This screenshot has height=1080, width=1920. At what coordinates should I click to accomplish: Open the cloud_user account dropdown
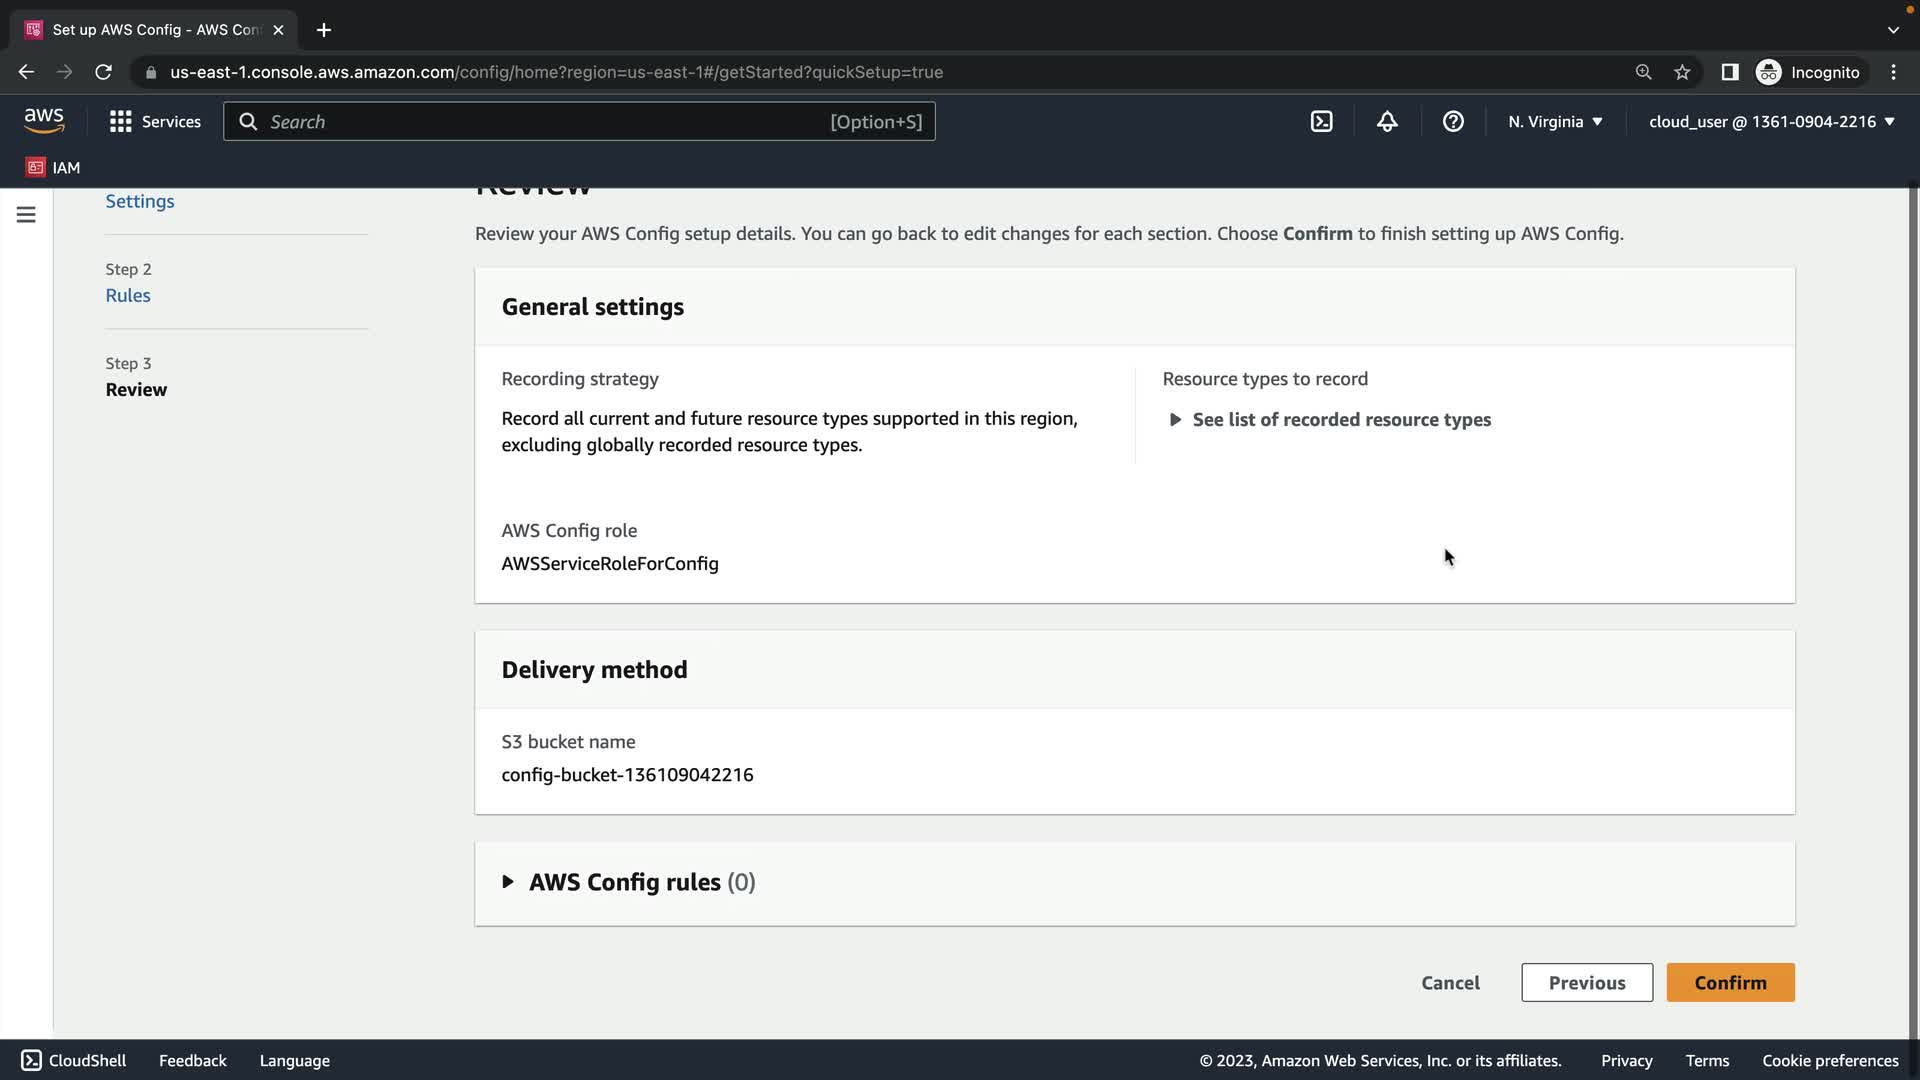pyautogui.click(x=1771, y=122)
